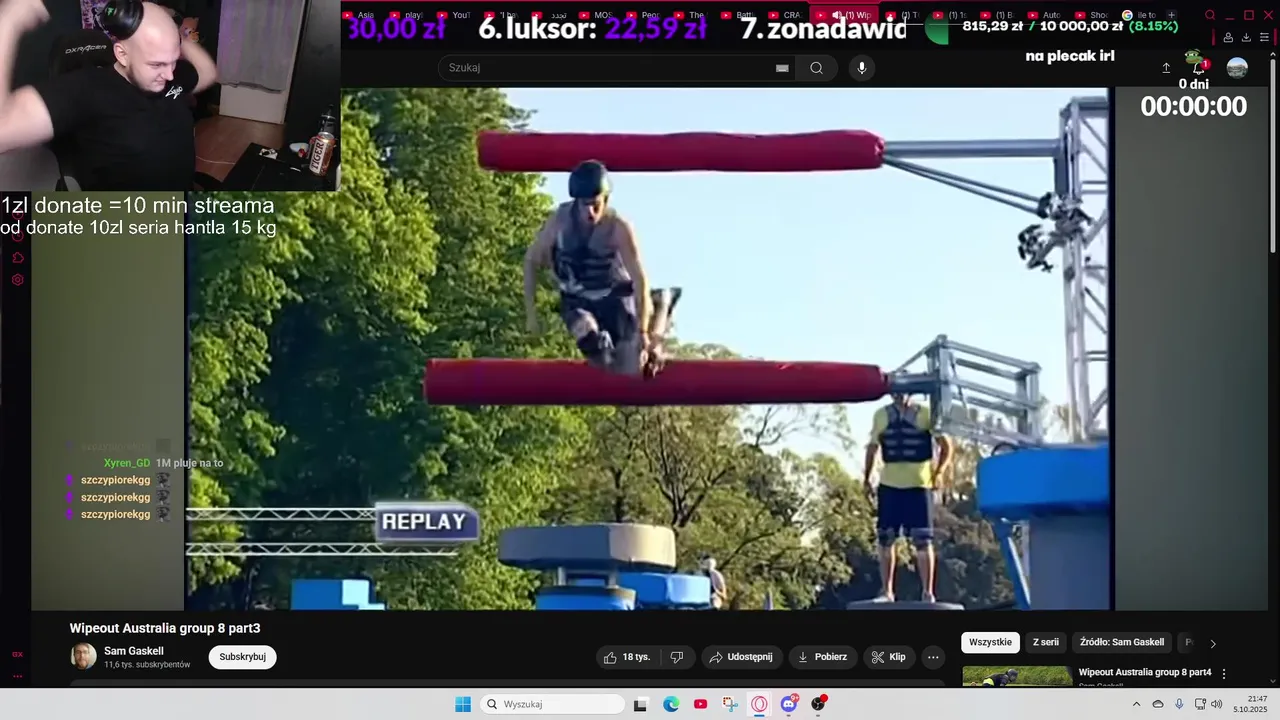Open menu for Wipeout Australia group 8 part4
This screenshot has width=1280, height=720.
click(1224, 674)
